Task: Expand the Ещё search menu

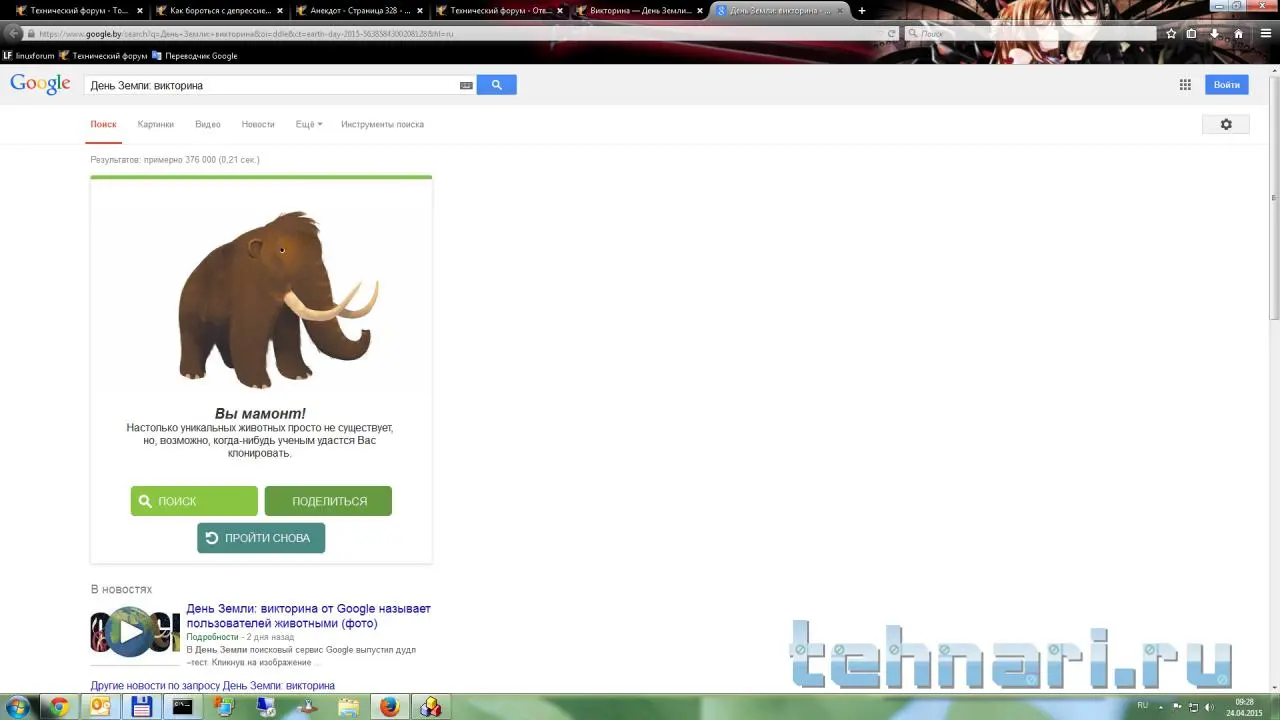Action: tap(309, 124)
